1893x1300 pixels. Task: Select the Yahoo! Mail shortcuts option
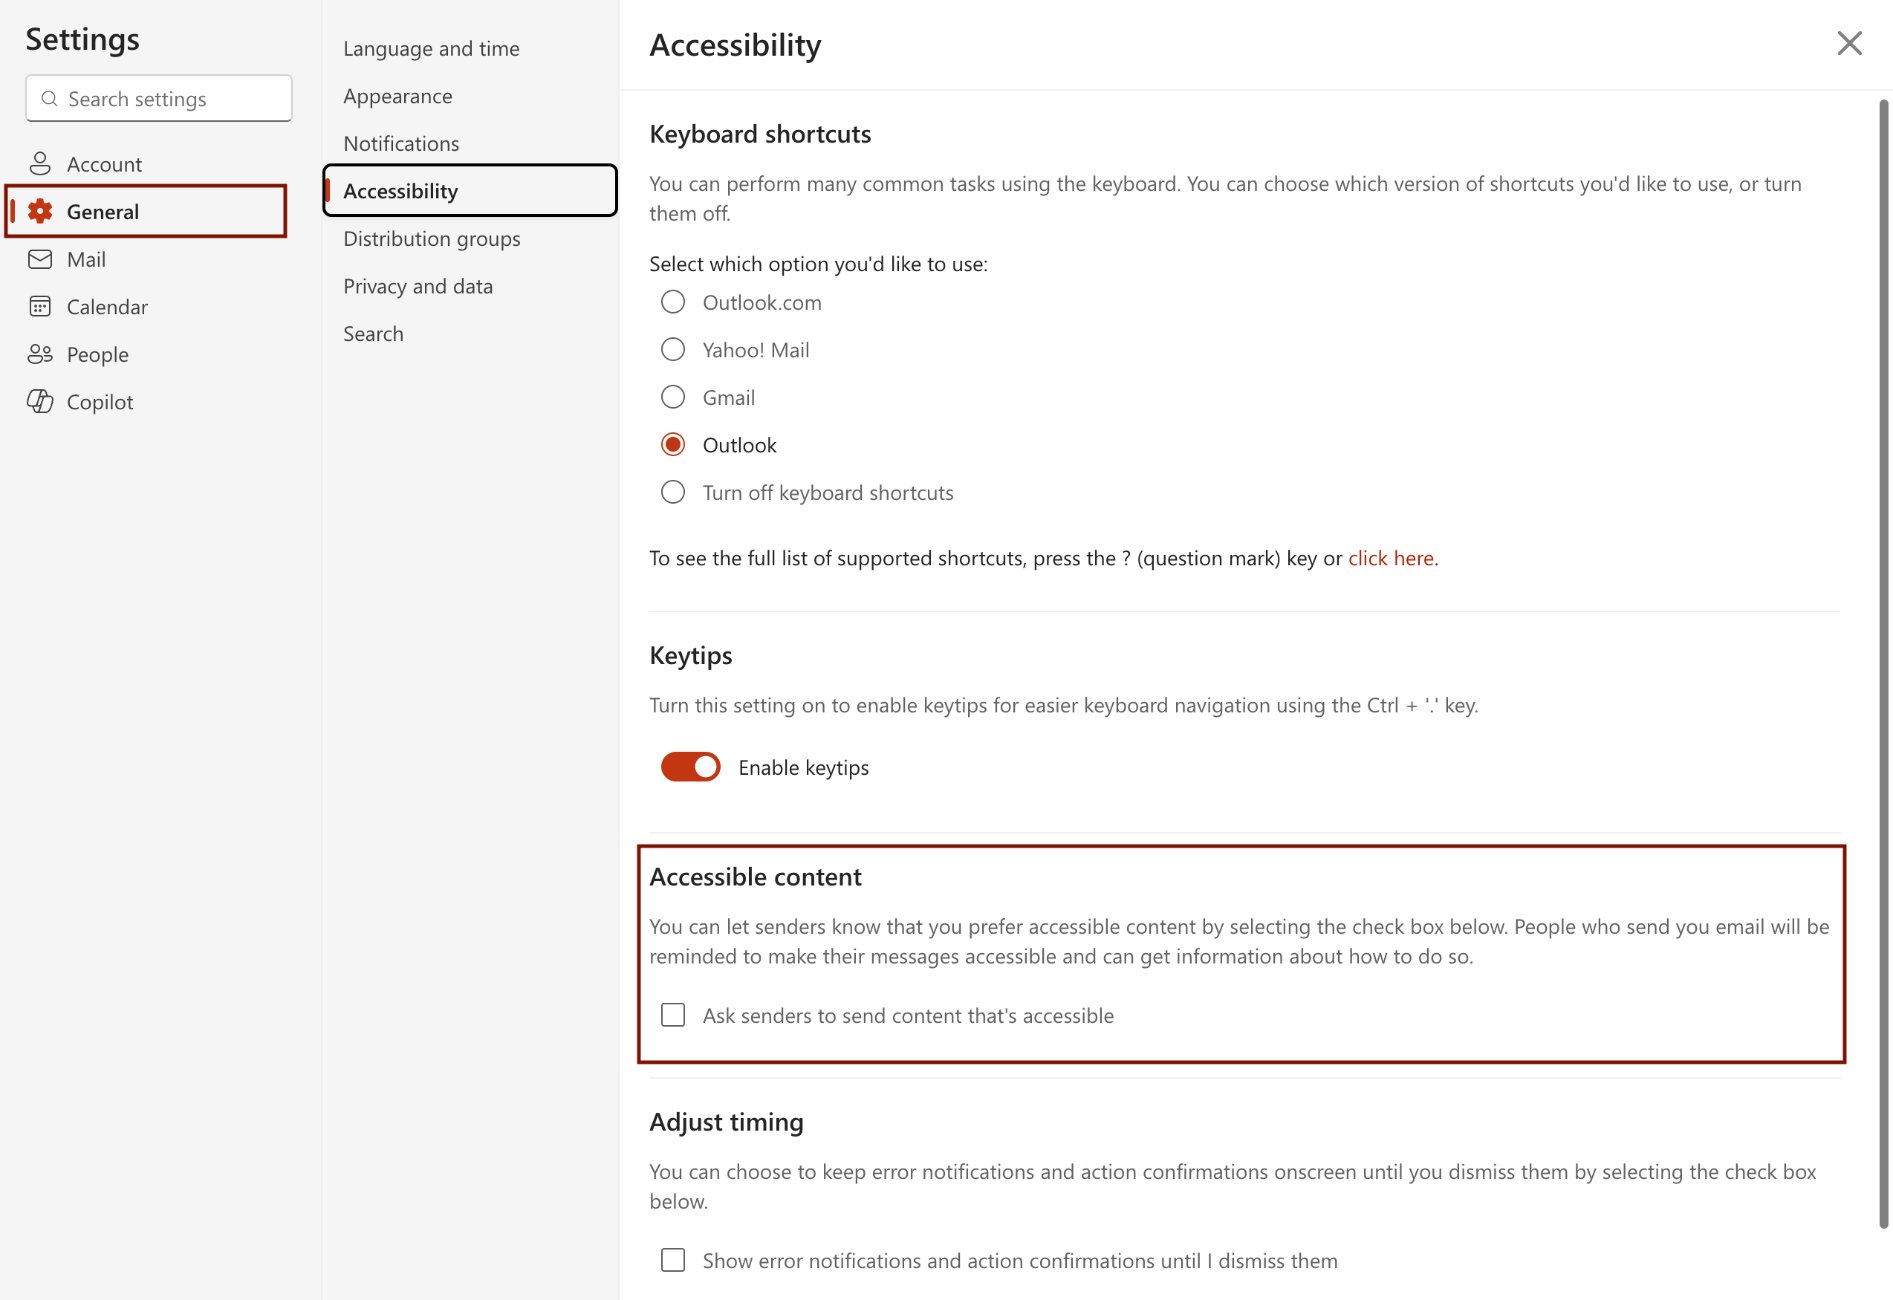[673, 349]
